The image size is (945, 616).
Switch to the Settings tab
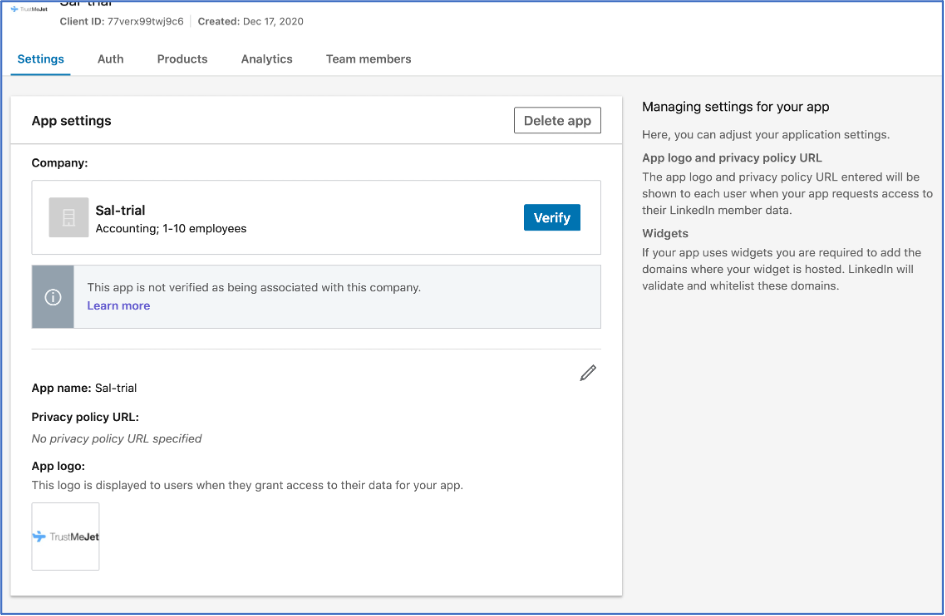pos(40,59)
